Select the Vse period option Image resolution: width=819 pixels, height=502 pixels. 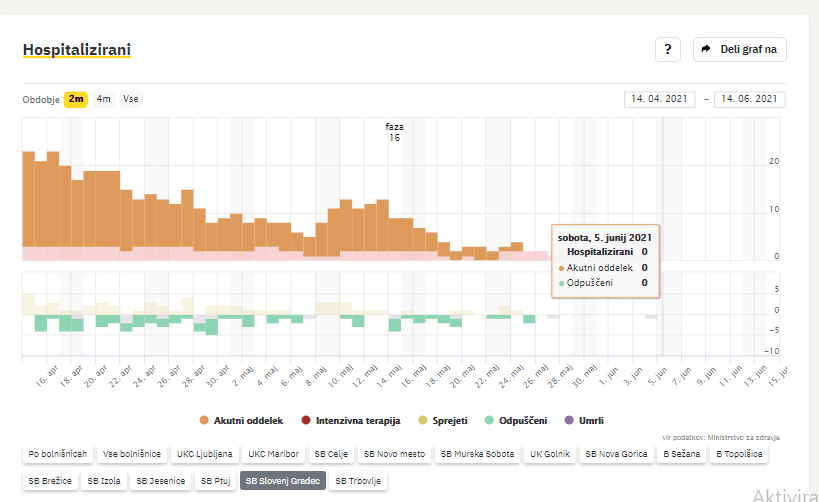131,99
